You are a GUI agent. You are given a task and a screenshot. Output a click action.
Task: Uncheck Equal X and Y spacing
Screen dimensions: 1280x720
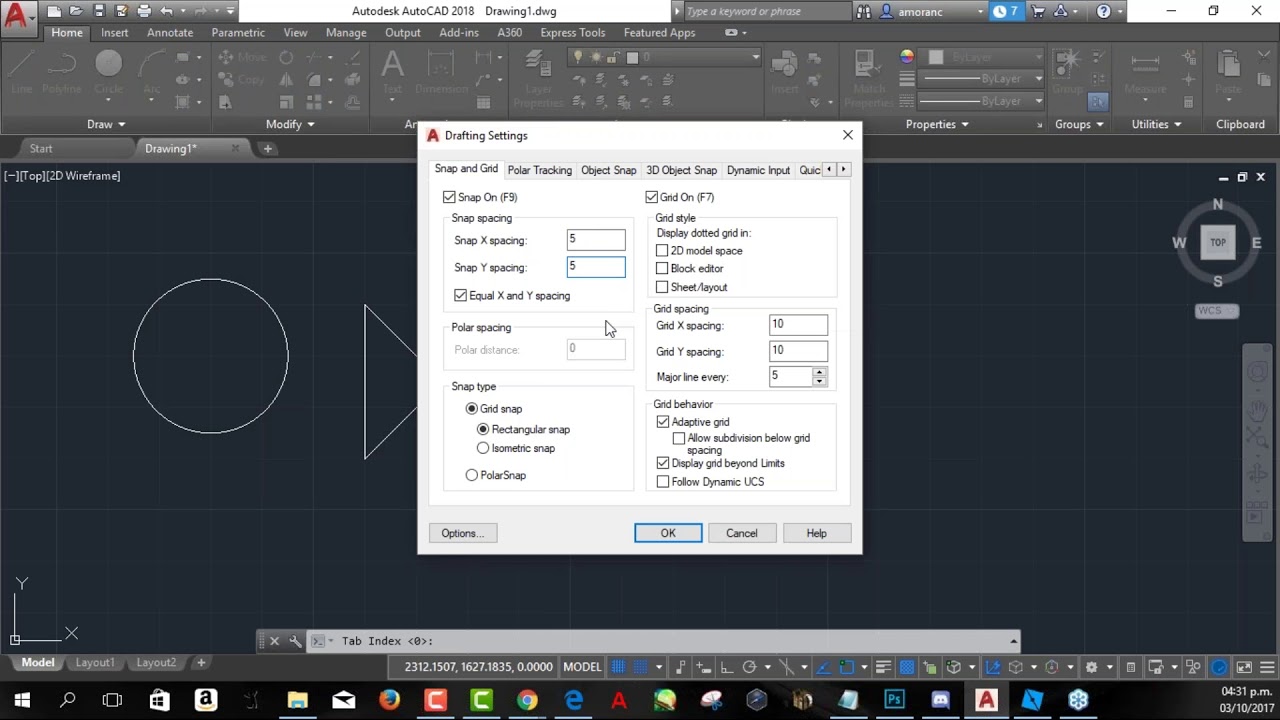460,295
